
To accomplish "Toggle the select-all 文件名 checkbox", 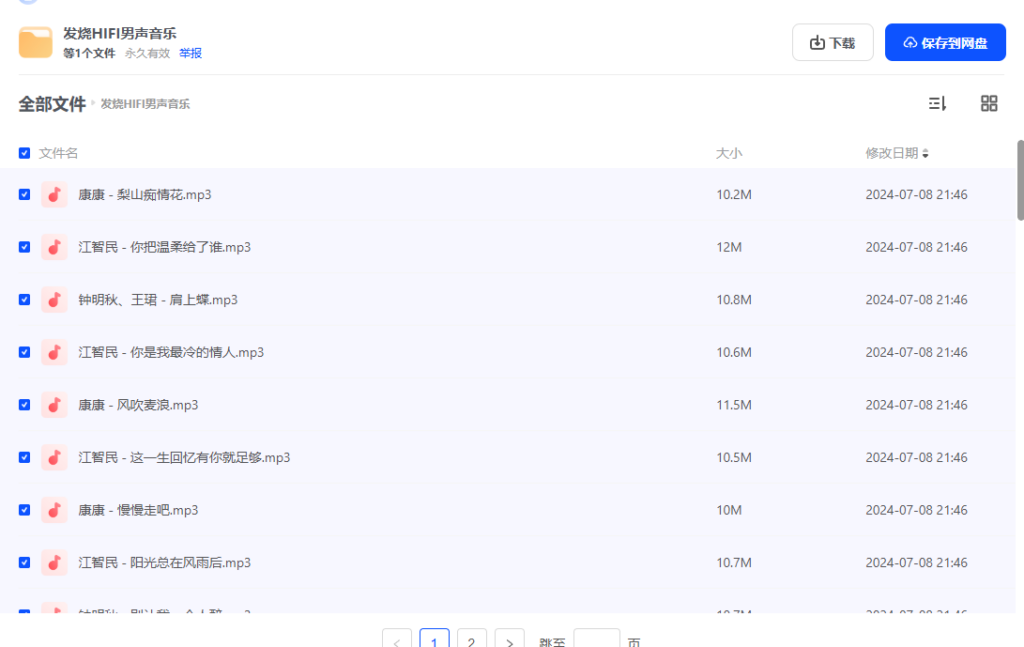I will point(24,153).
